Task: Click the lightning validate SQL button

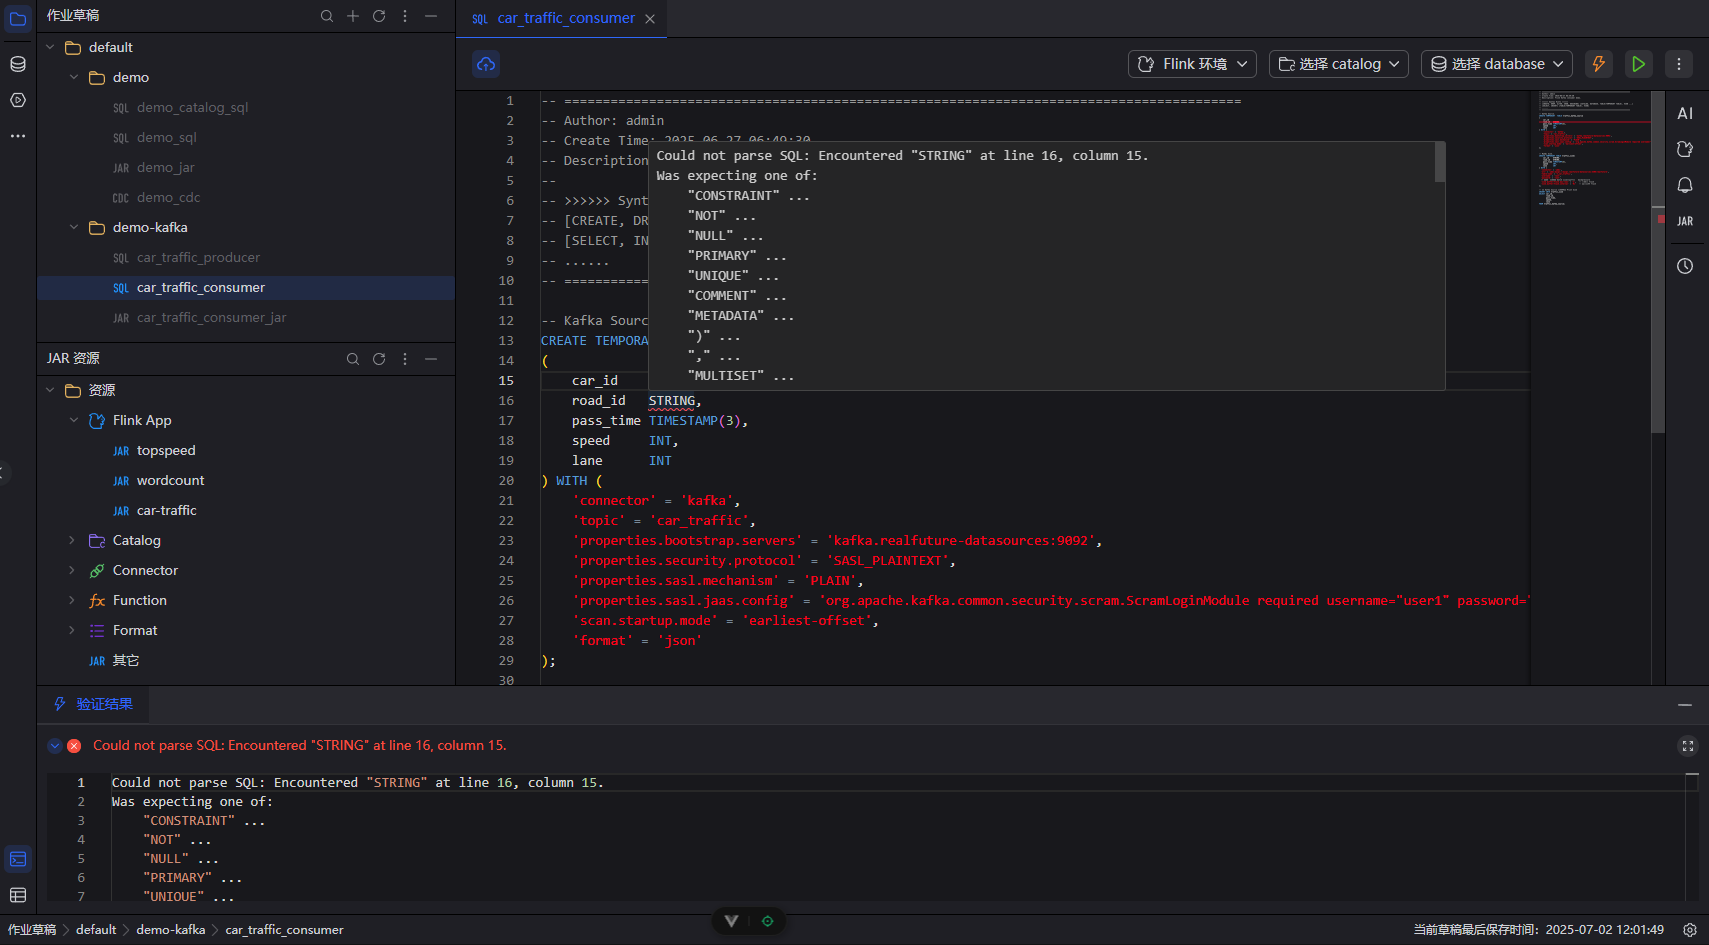Action: pyautogui.click(x=1598, y=64)
